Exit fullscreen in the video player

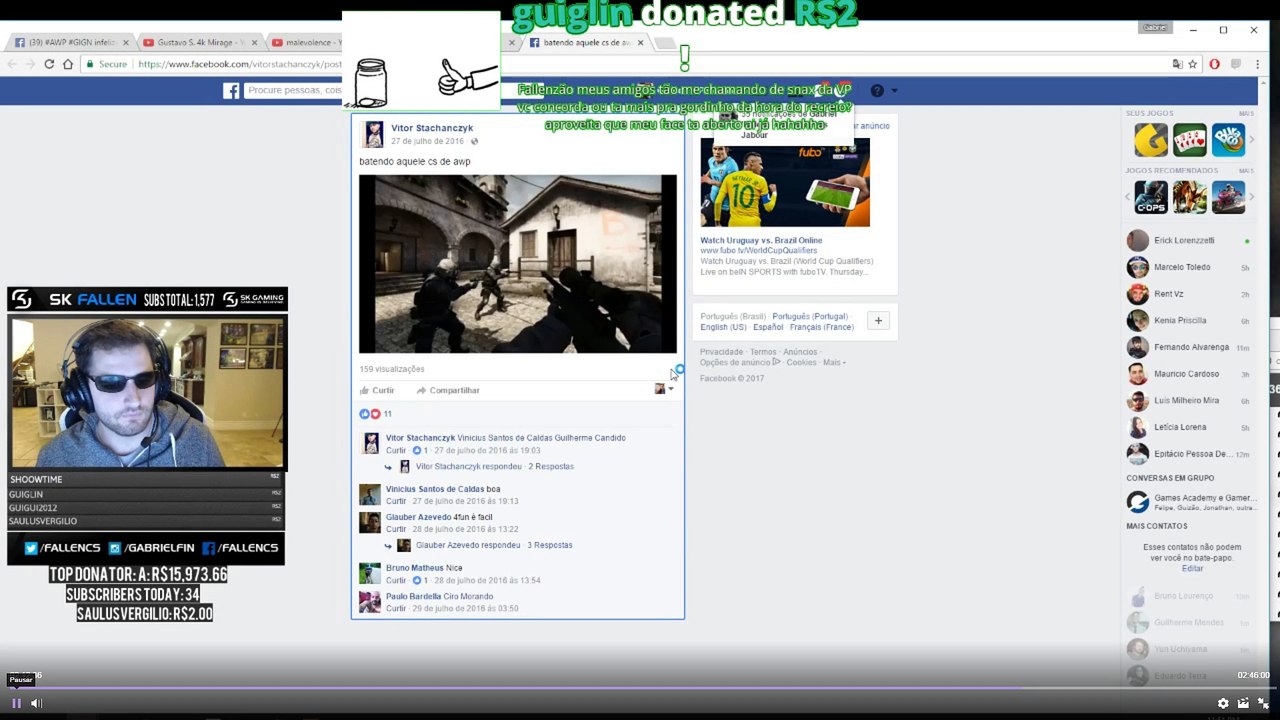click(1263, 703)
